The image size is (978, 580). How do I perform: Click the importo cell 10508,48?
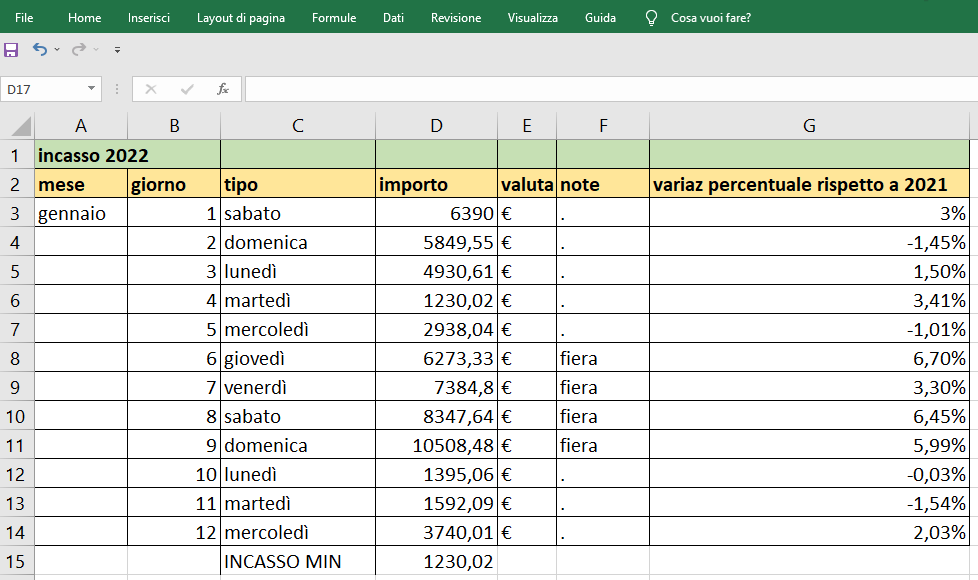coord(437,445)
